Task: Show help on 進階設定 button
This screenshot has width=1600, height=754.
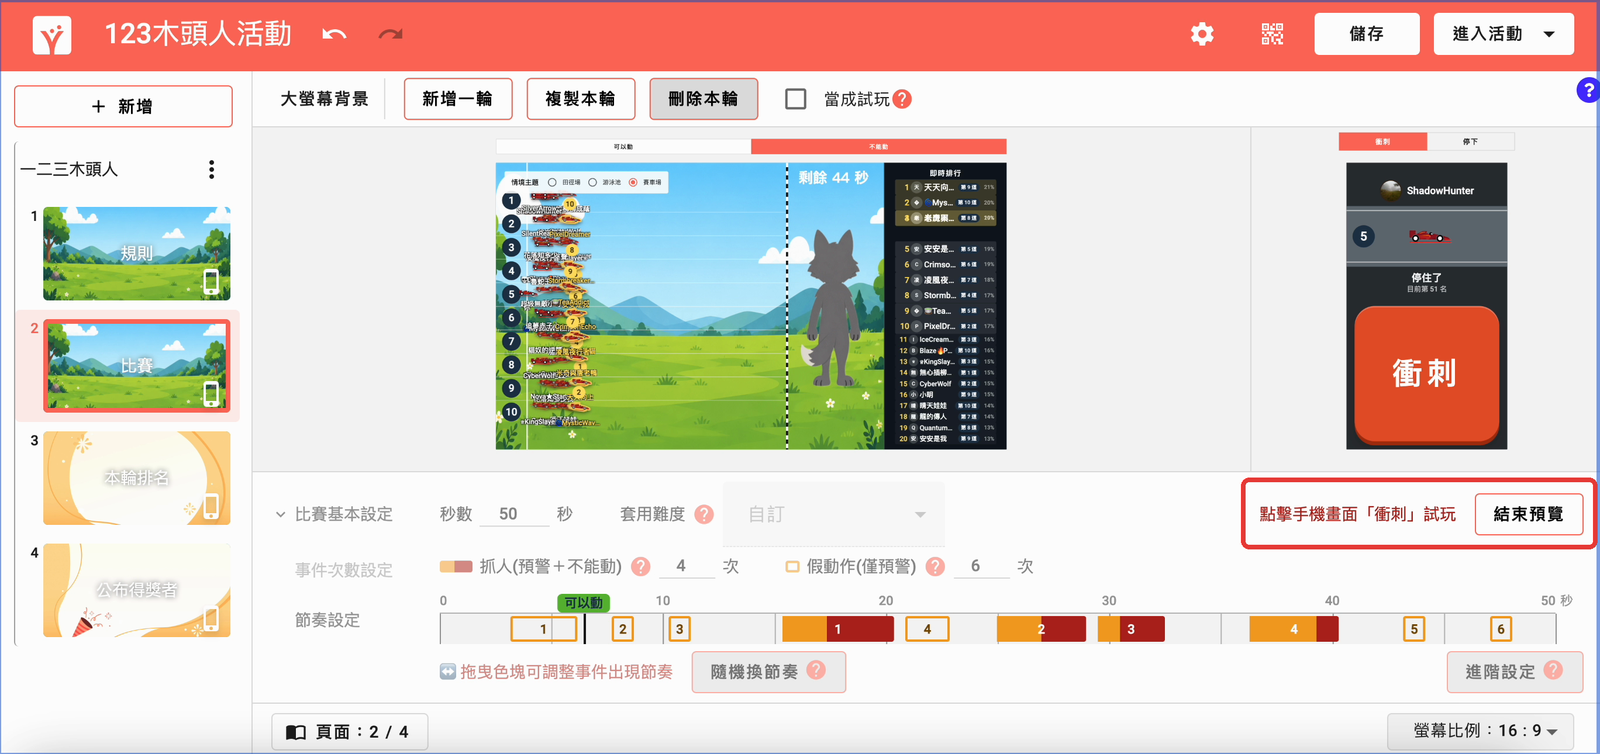Action: (x=1553, y=670)
